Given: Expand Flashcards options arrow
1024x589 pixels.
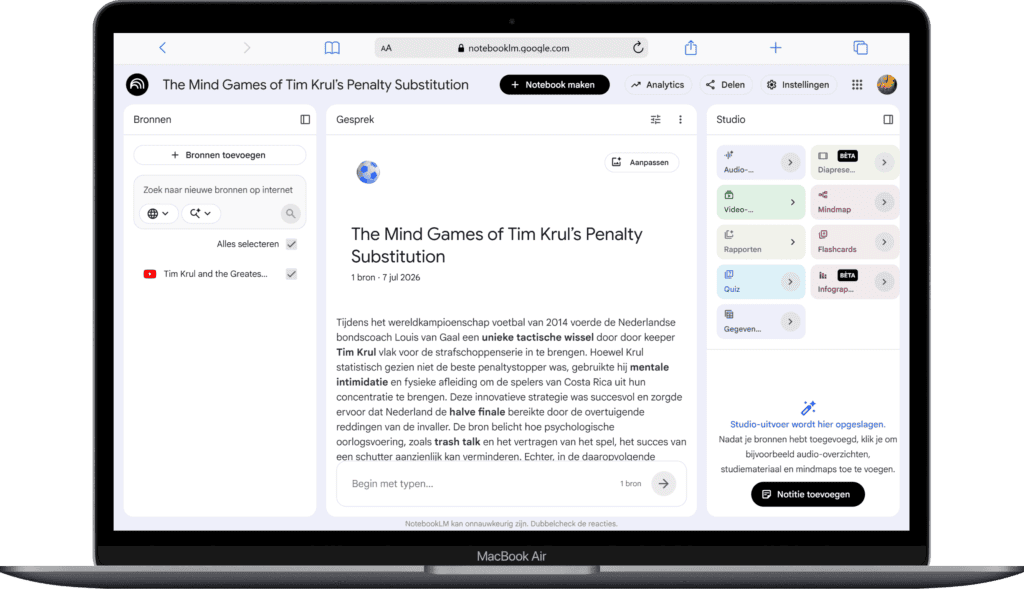Looking at the screenshot, I should click(884, 242).
